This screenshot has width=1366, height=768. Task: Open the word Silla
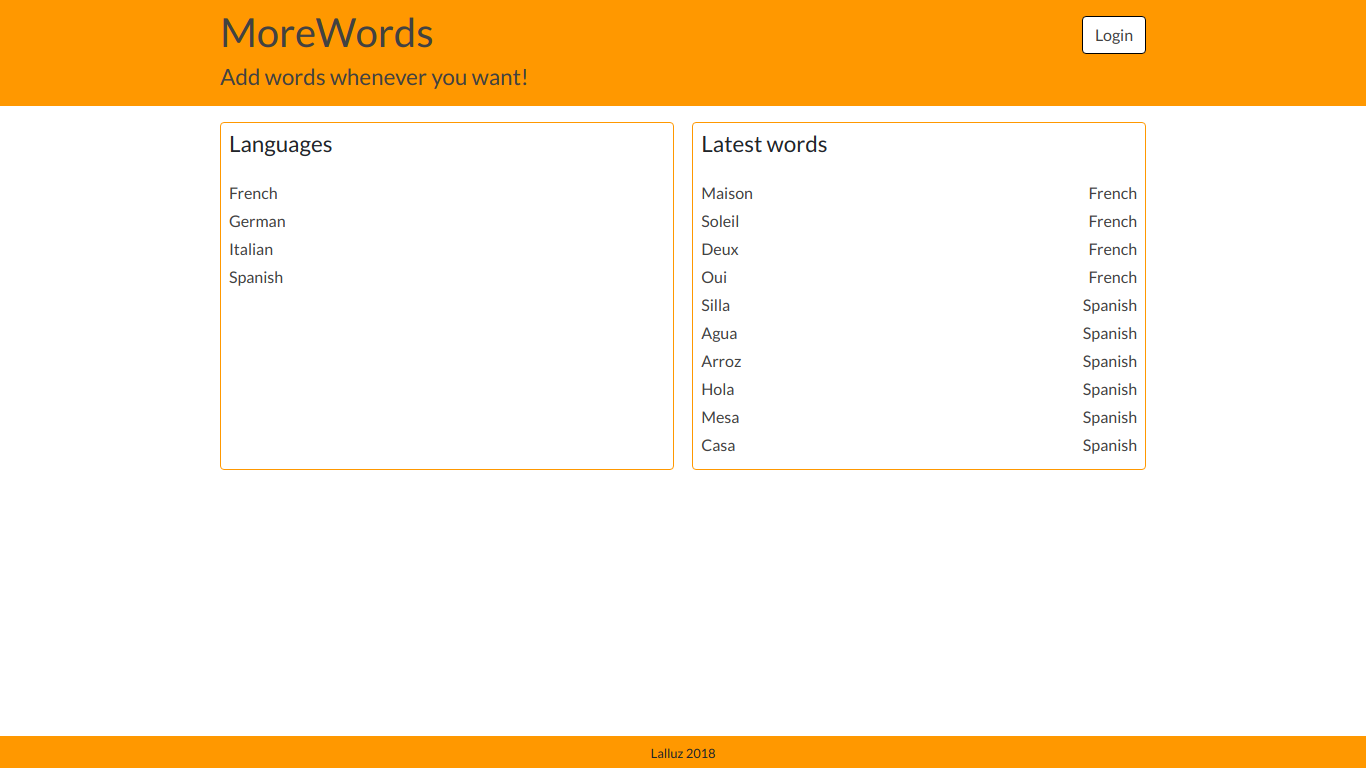[715, 305]
